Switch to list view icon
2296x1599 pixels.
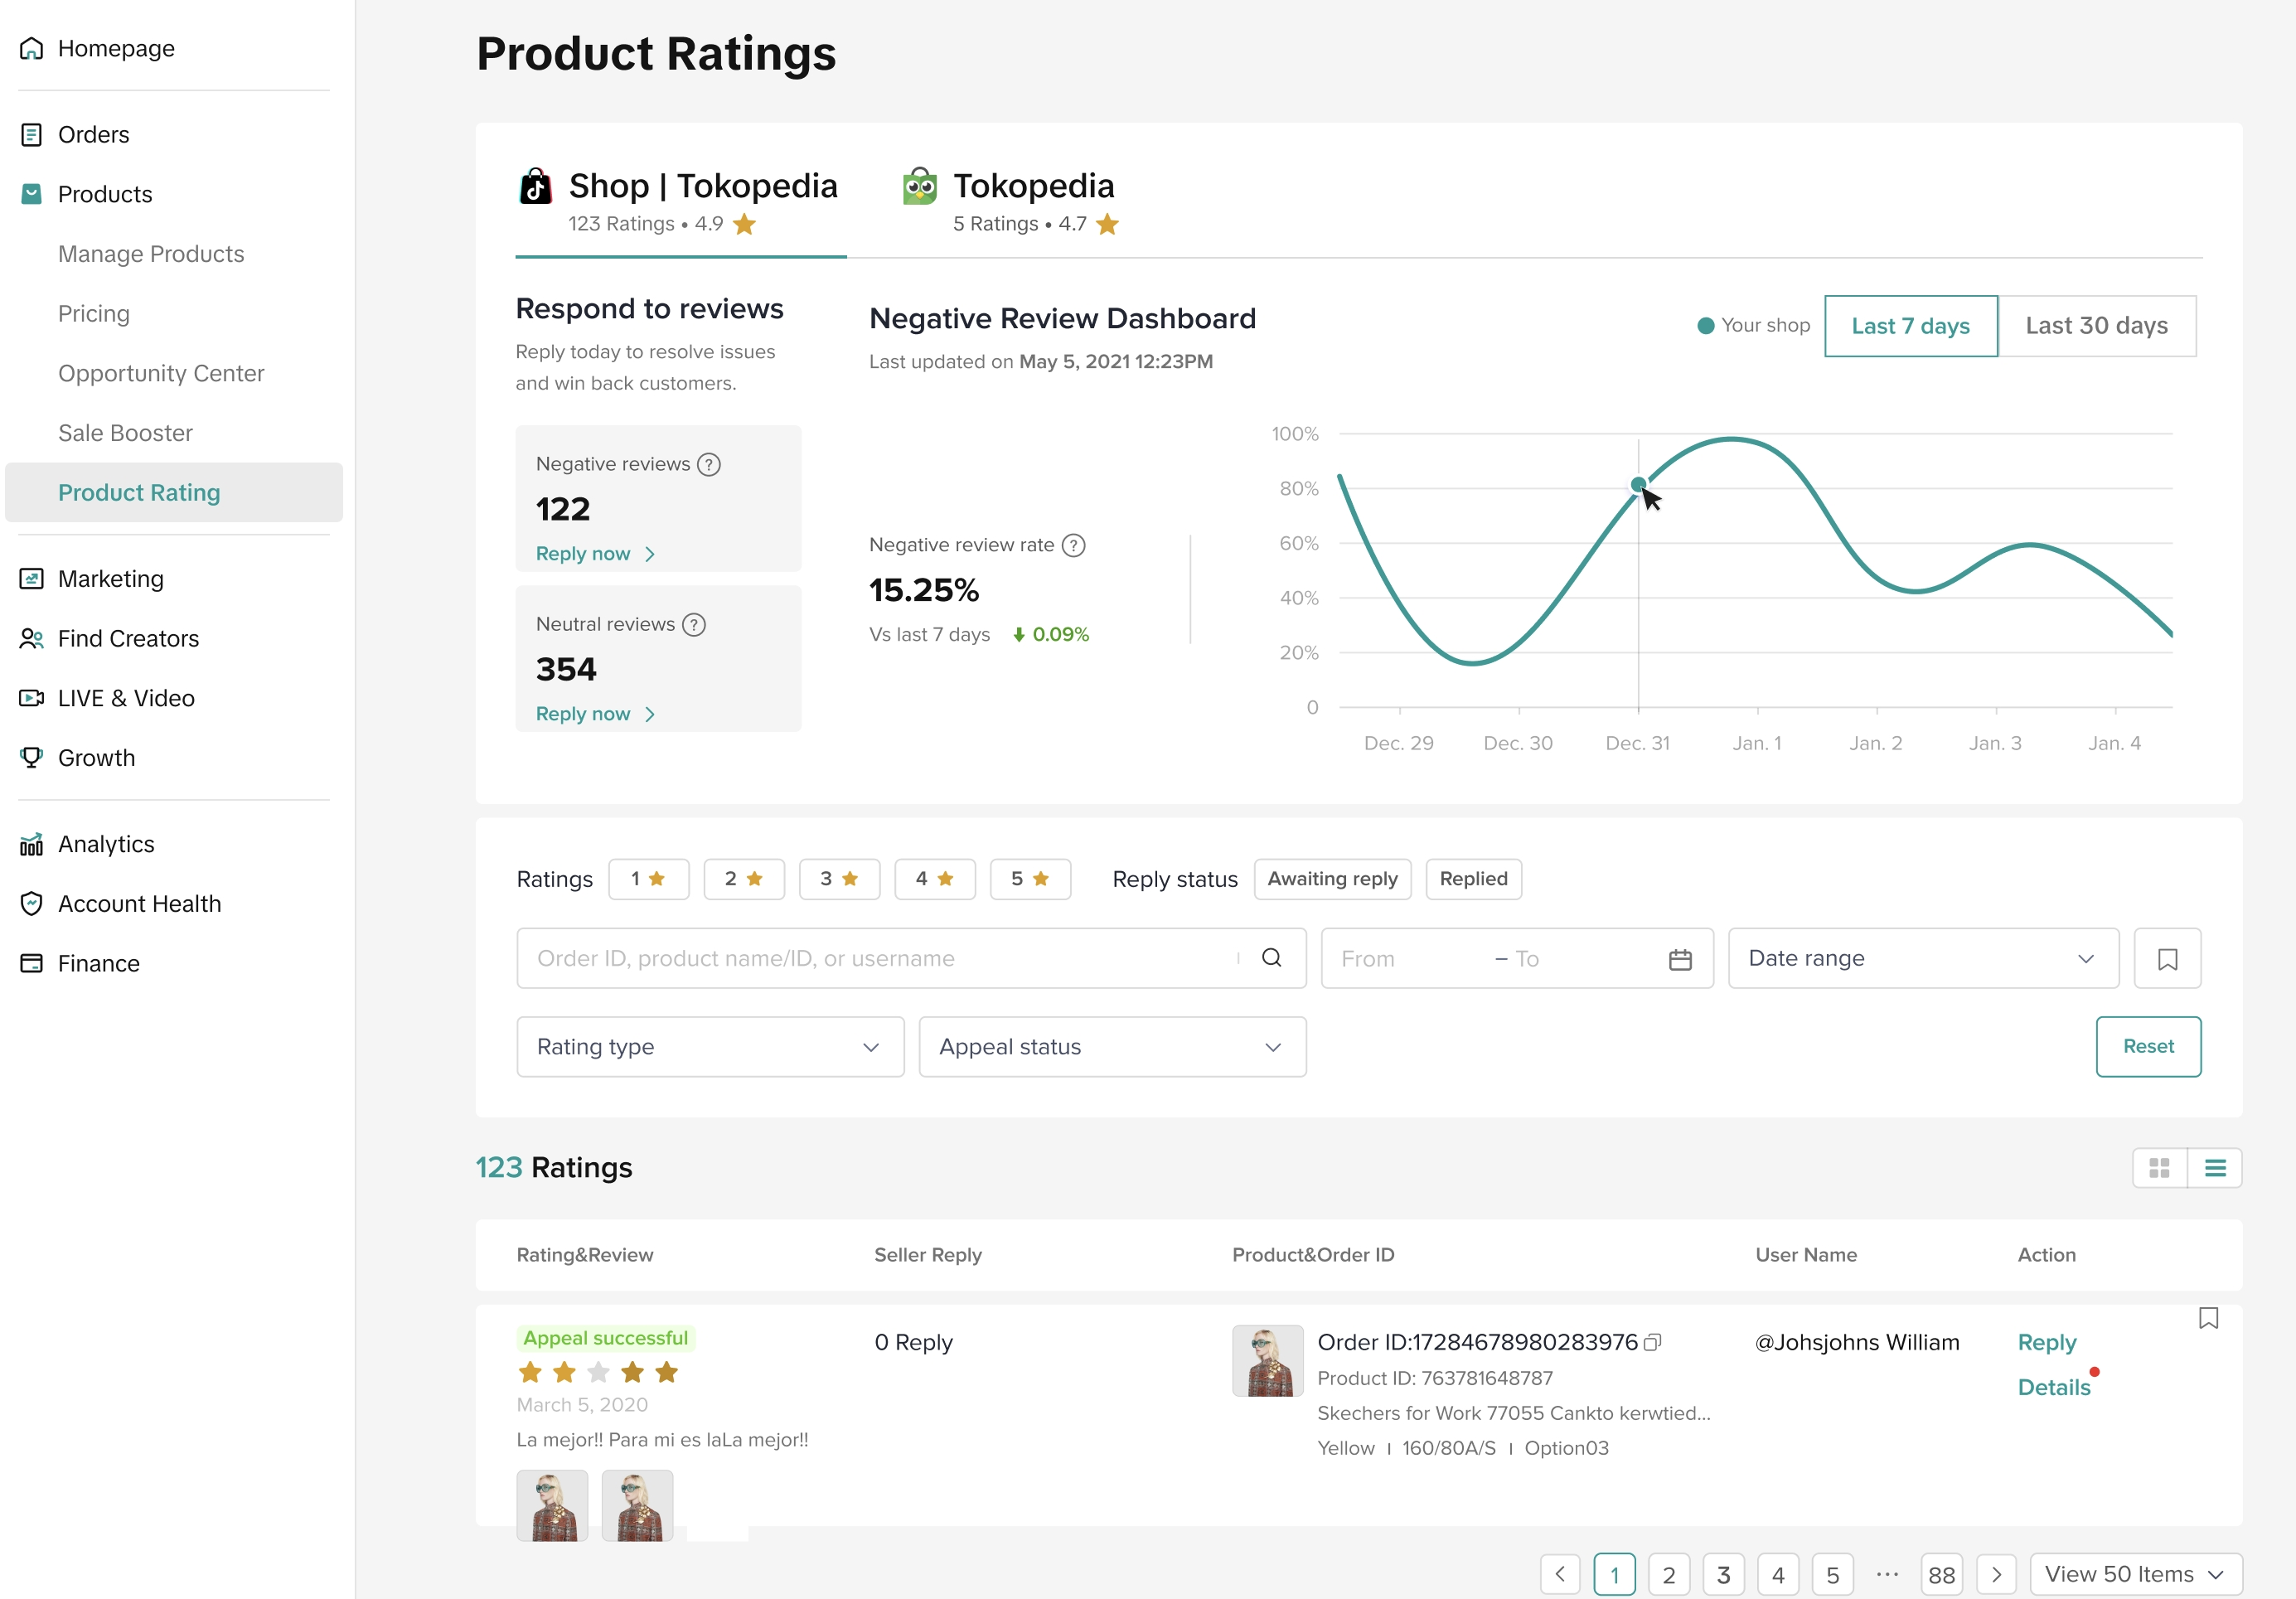point(2214,1168)
